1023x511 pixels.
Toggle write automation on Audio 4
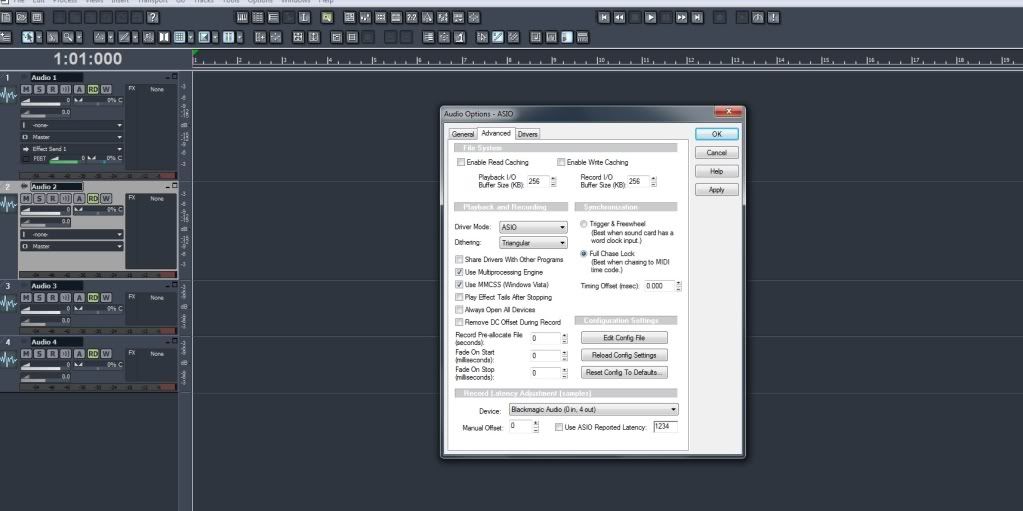pyautogui.click(x=106, y=353)
